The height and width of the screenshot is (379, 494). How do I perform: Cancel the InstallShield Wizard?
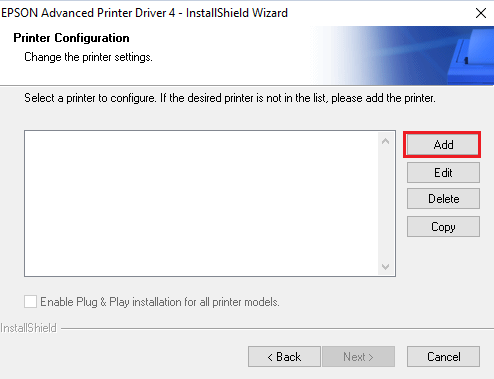coord(443,357)
